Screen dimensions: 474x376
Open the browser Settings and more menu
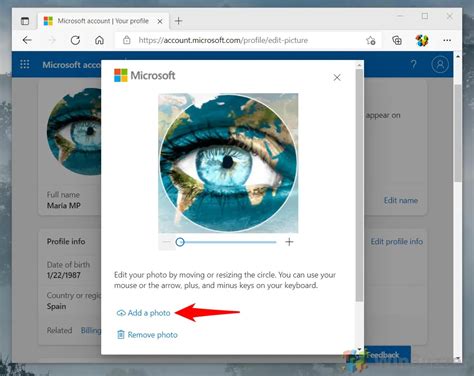(447, 40)
